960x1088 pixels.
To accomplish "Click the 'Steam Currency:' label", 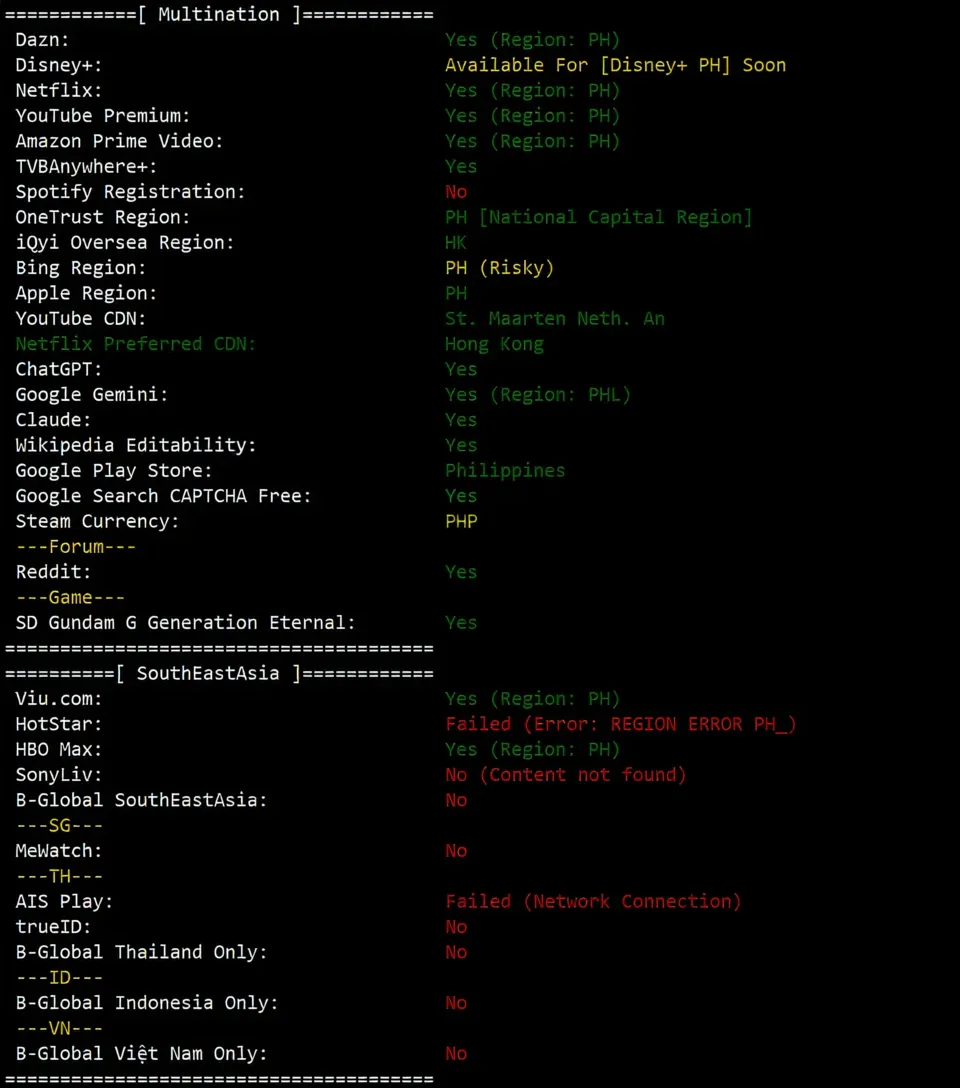I will [x=97, y=521].
